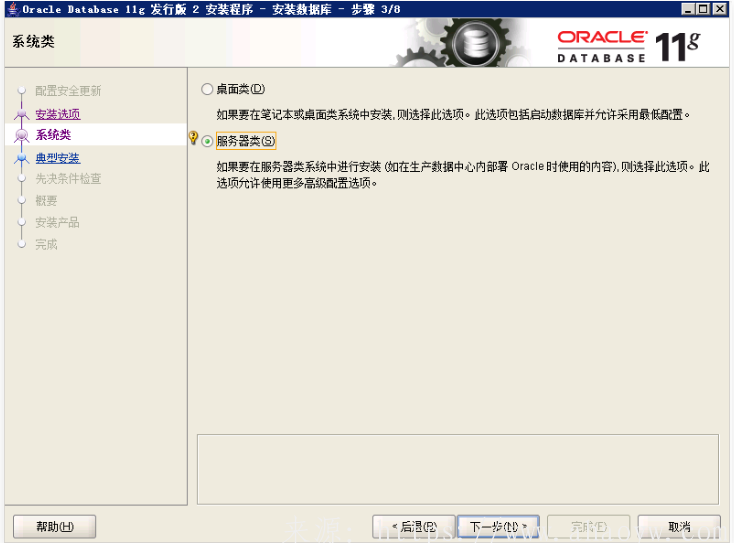Go to the 安装选项 step link

pyautogui.click(x=57, y=114)
